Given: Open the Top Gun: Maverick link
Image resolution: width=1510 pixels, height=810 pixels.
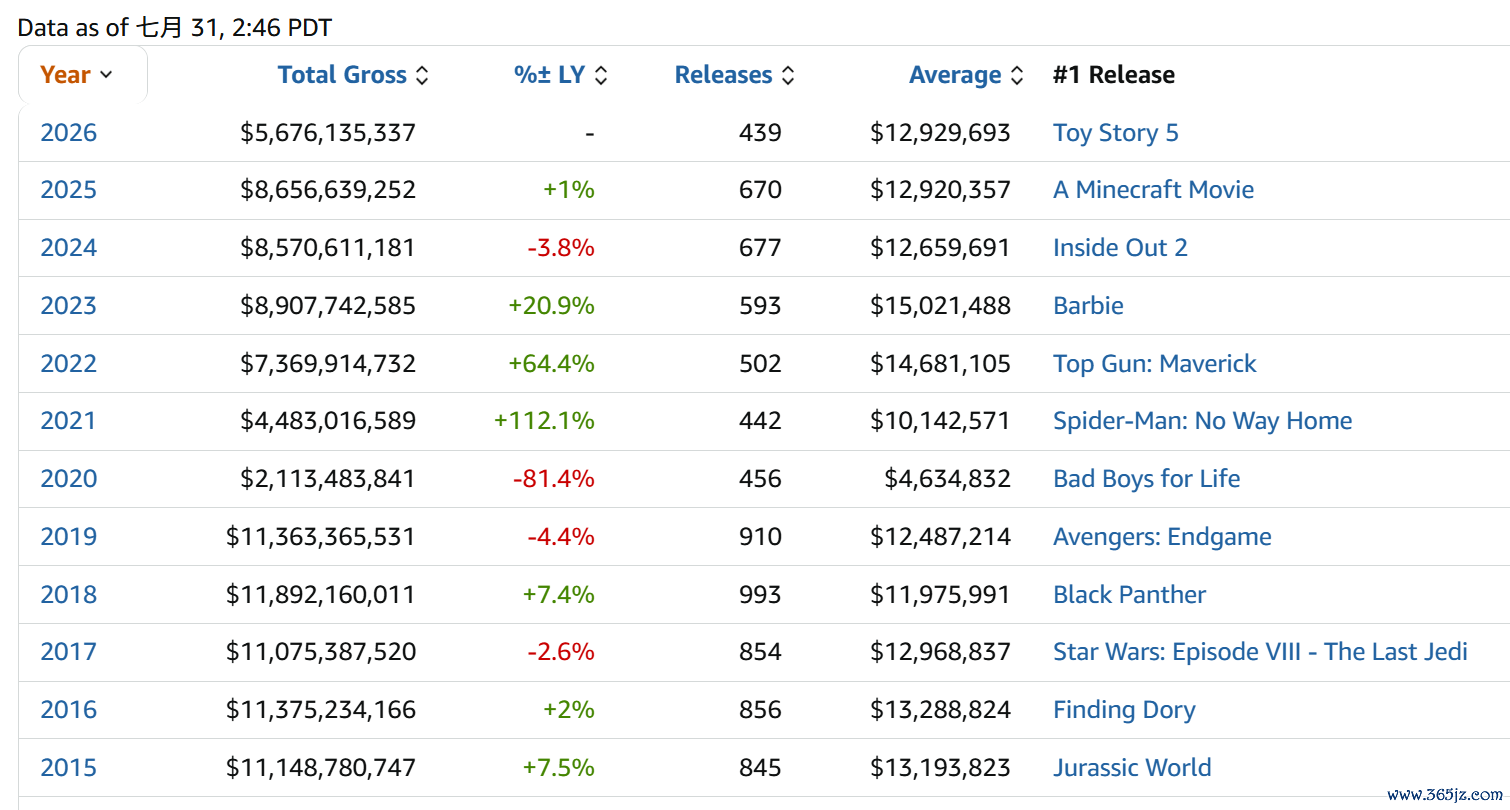Looking at the screenshot, I should (x=1155, y=364).
